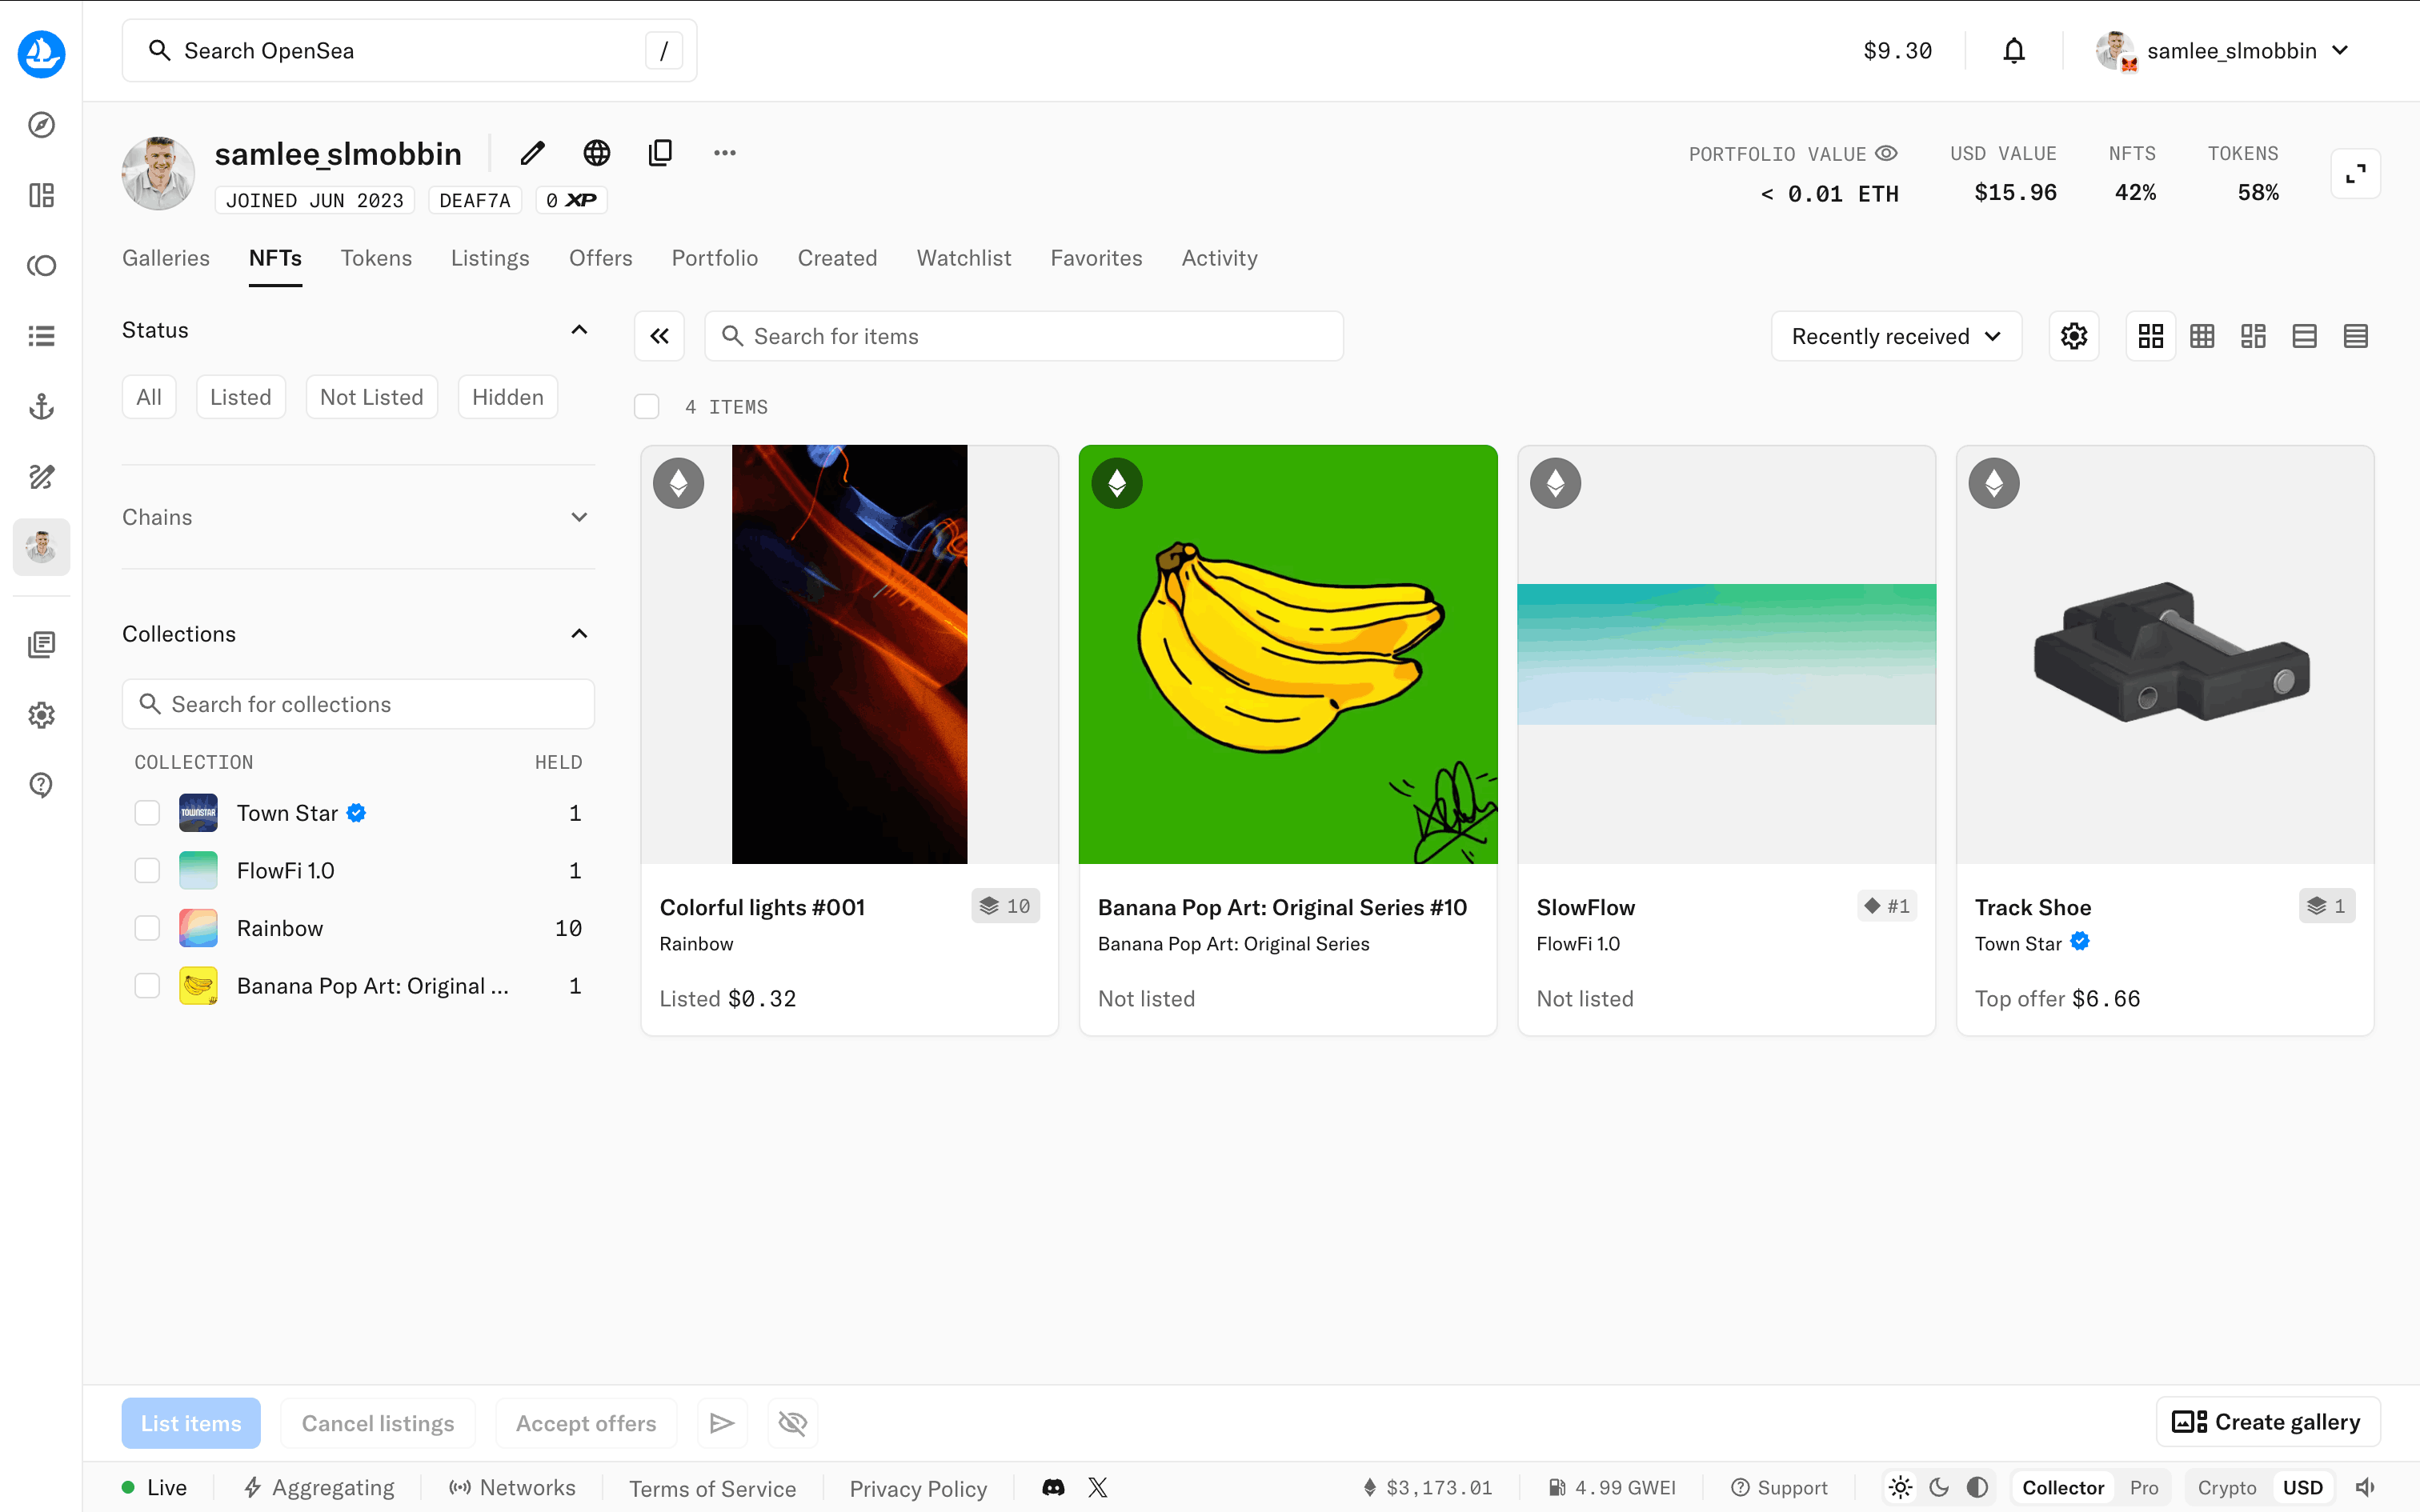This screenshot has width=2420, height=1512.
Task: Click the edit profile pencil icon
Action: click(532, 153)
